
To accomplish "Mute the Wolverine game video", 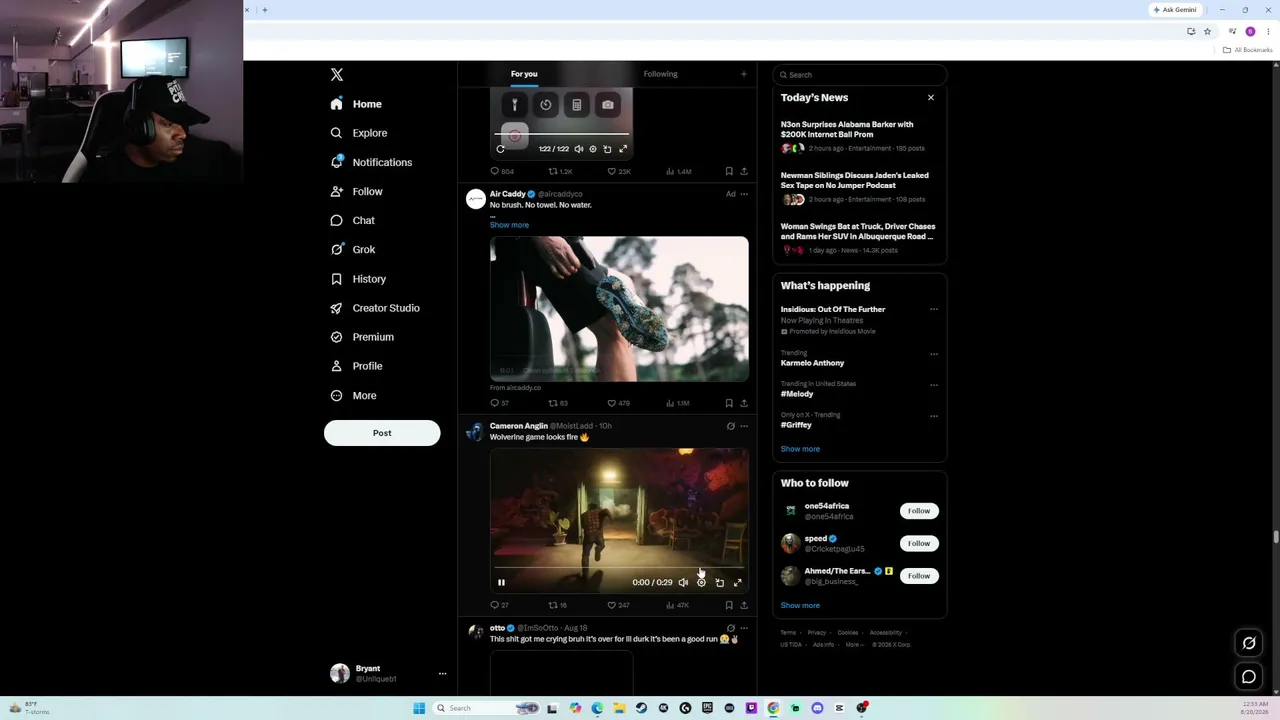I will [683, 583].
